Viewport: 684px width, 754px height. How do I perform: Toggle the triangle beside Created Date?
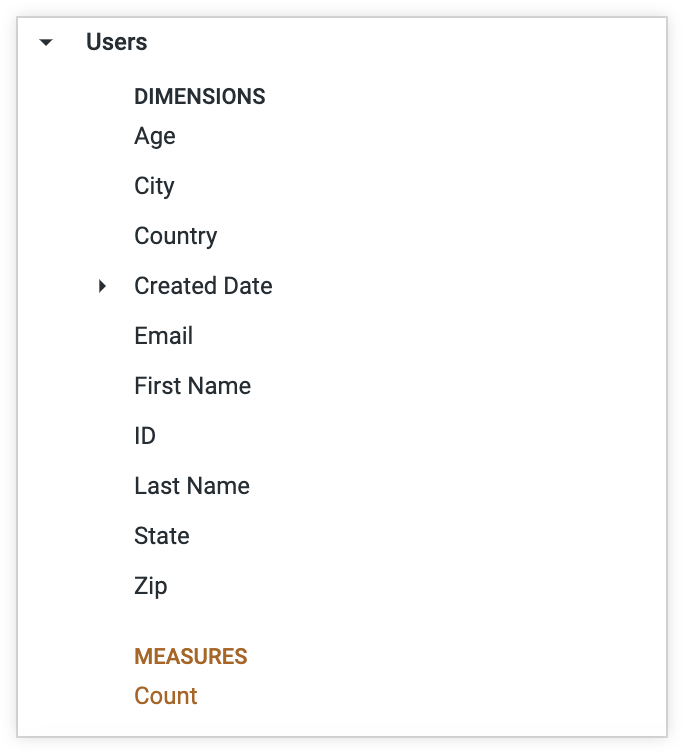(x=102, y=287)
